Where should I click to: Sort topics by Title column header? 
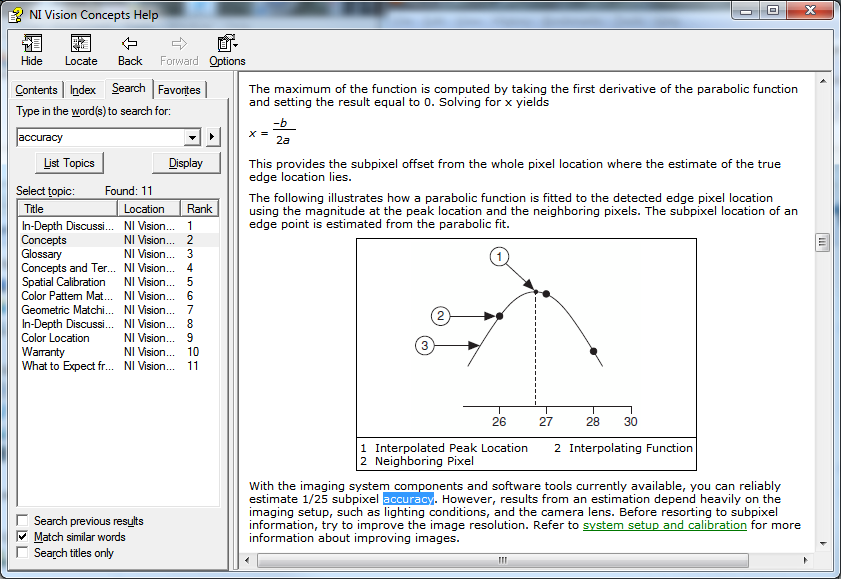tap(68, 209)
